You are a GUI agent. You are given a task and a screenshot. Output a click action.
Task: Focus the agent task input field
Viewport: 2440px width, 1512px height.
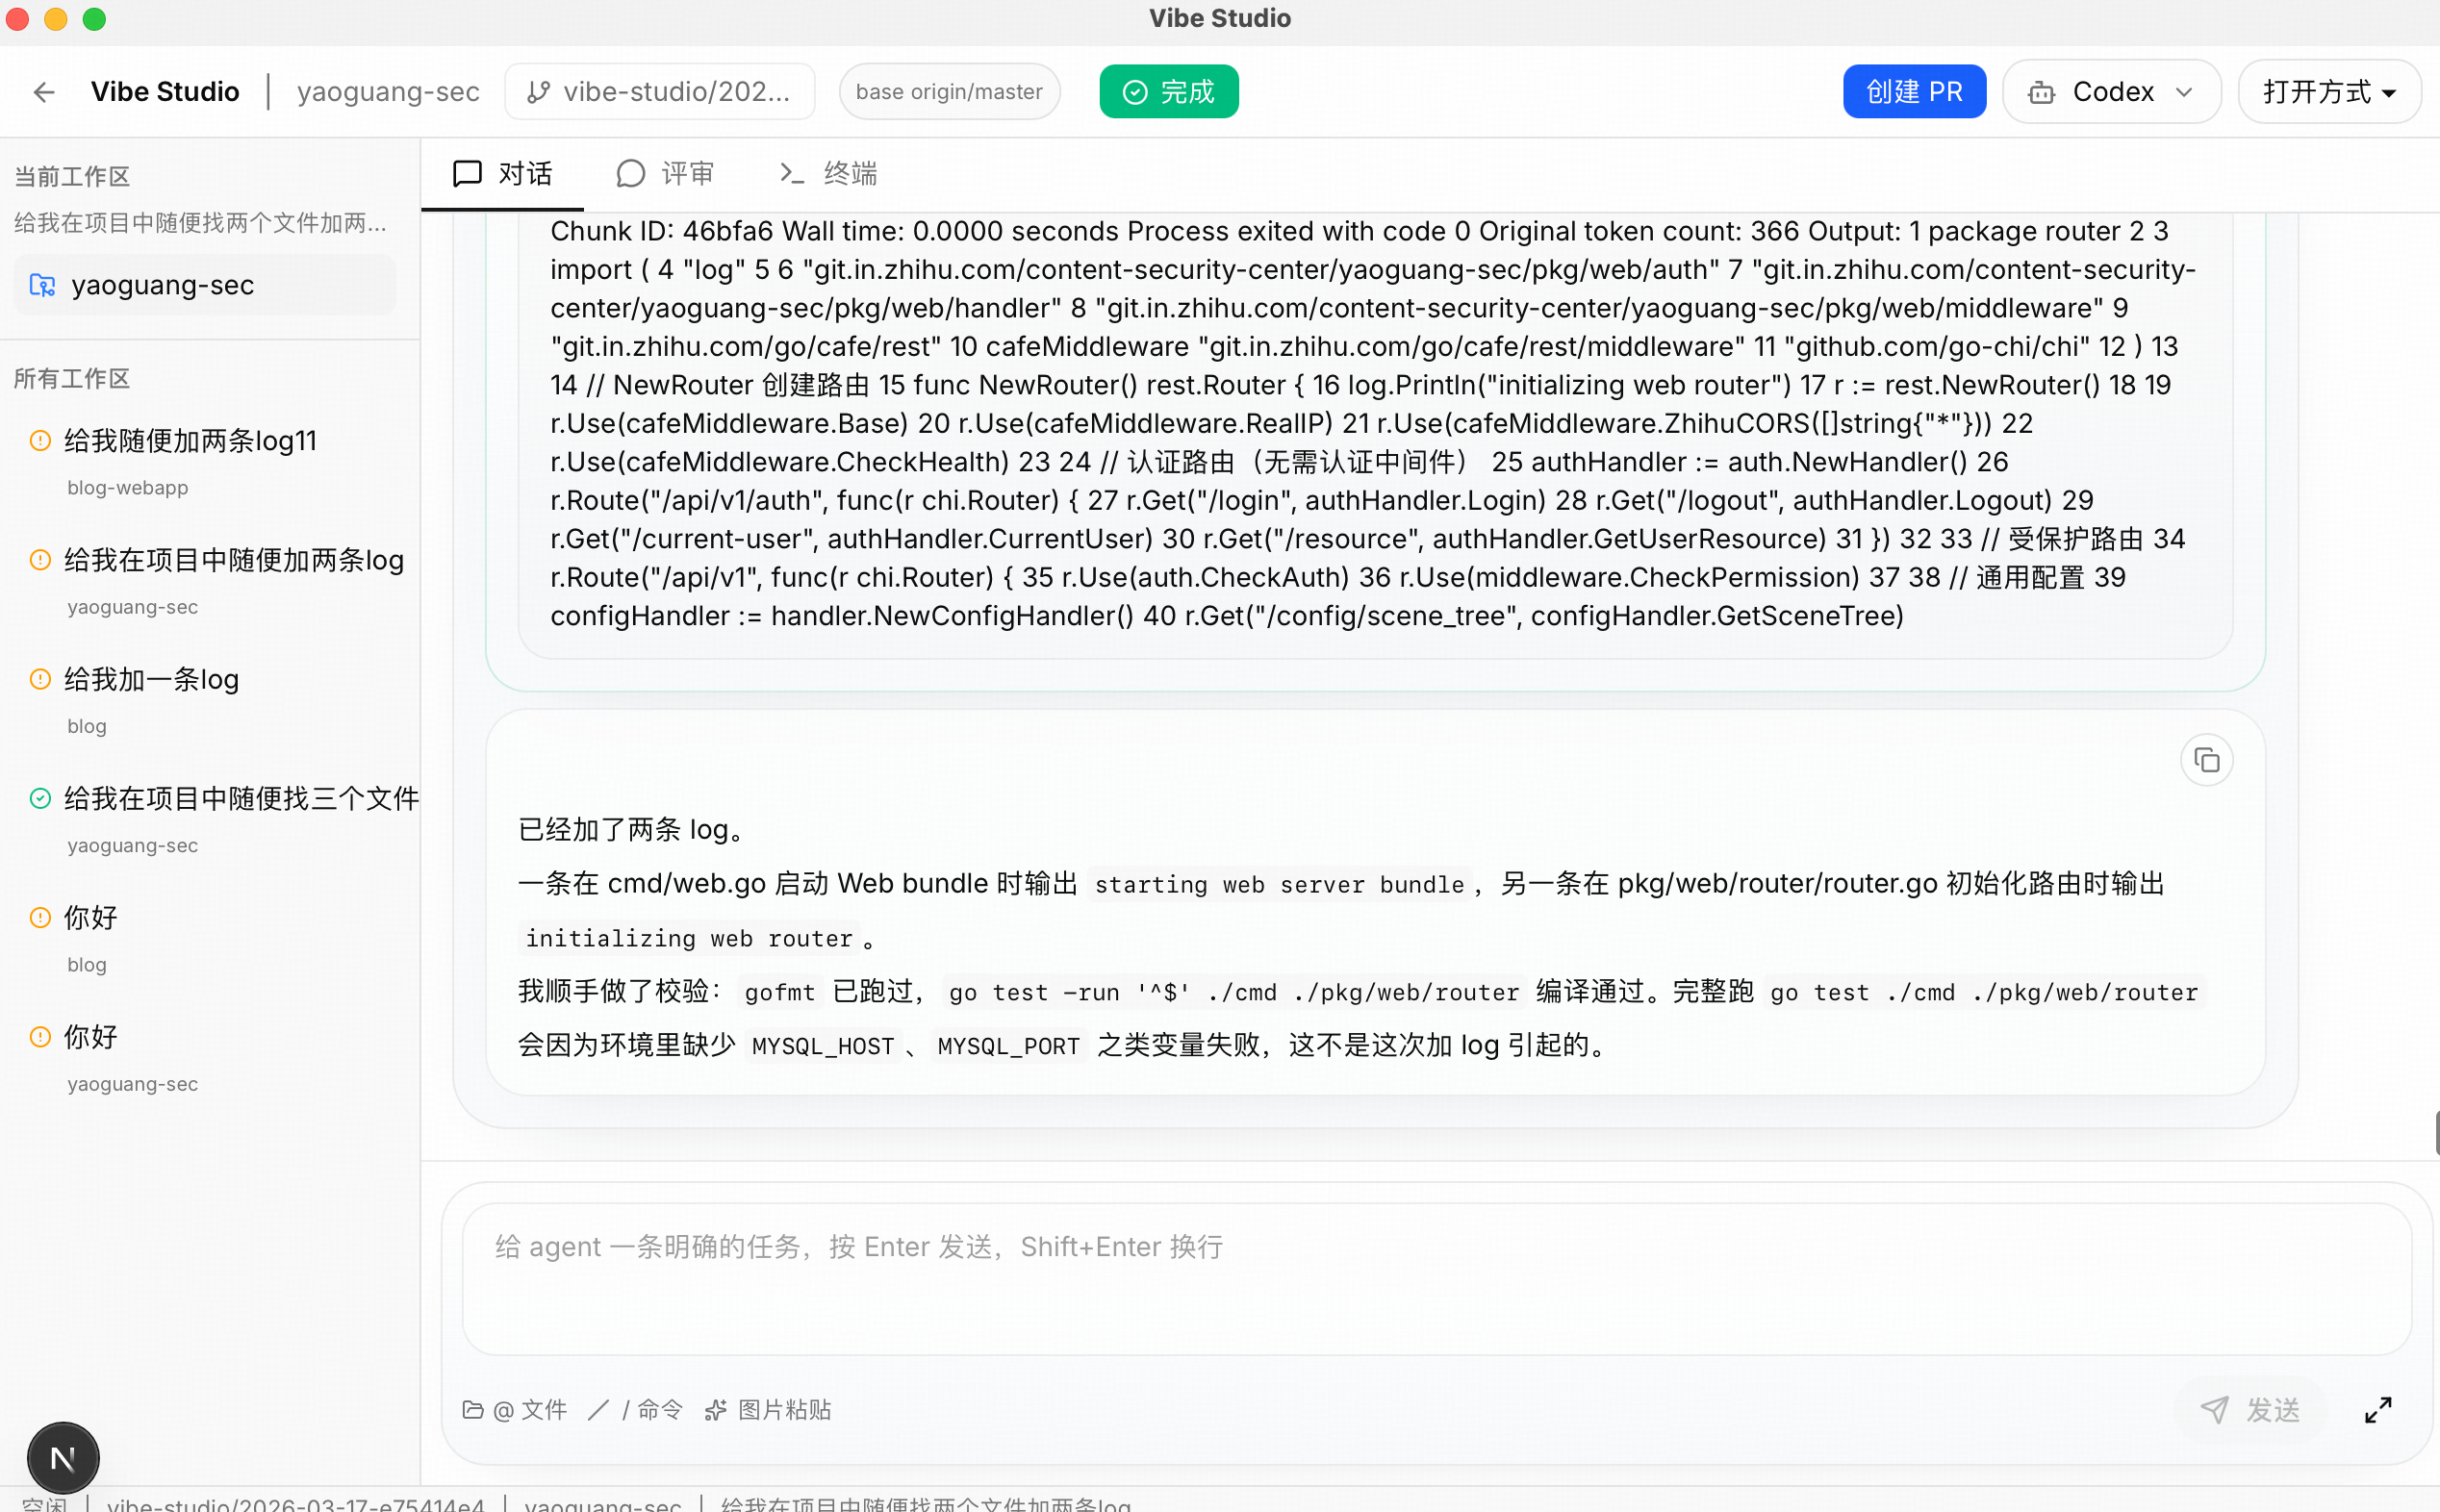pyautogui.click(x=1437, y=1279)
